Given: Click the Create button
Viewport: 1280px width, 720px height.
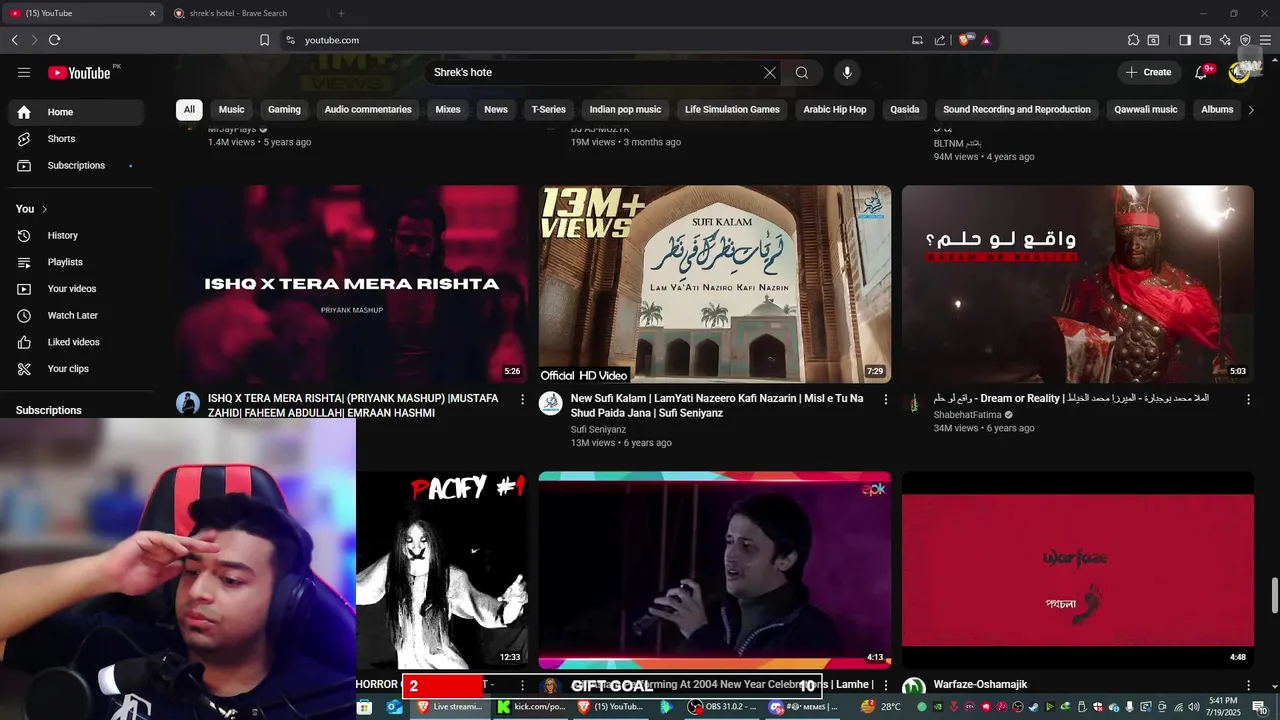Looking at the screenshot, I should (1148, 72).
